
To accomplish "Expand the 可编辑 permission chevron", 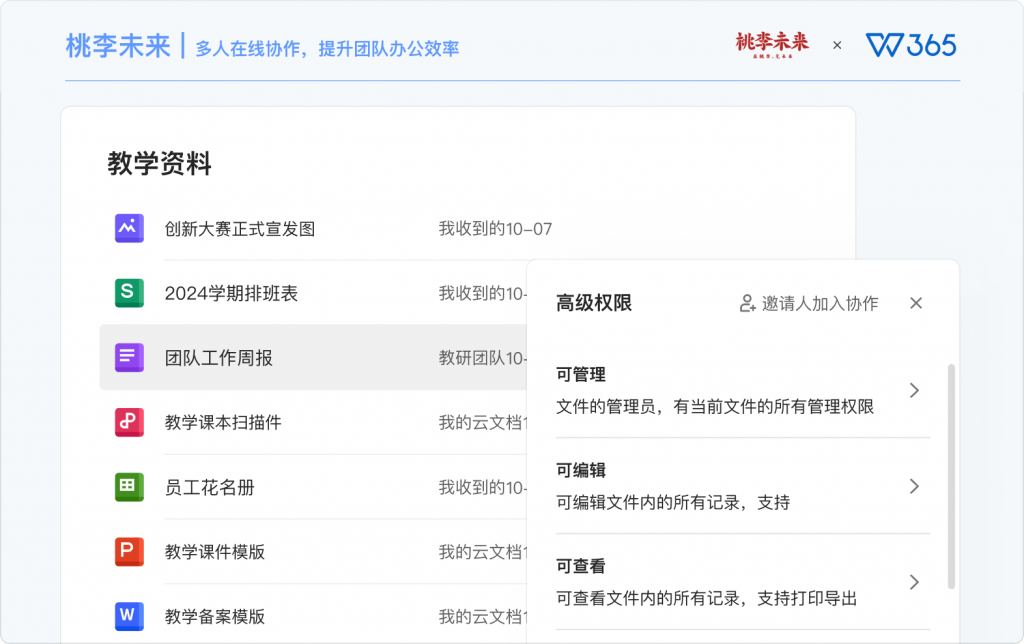I will [914, 486].
